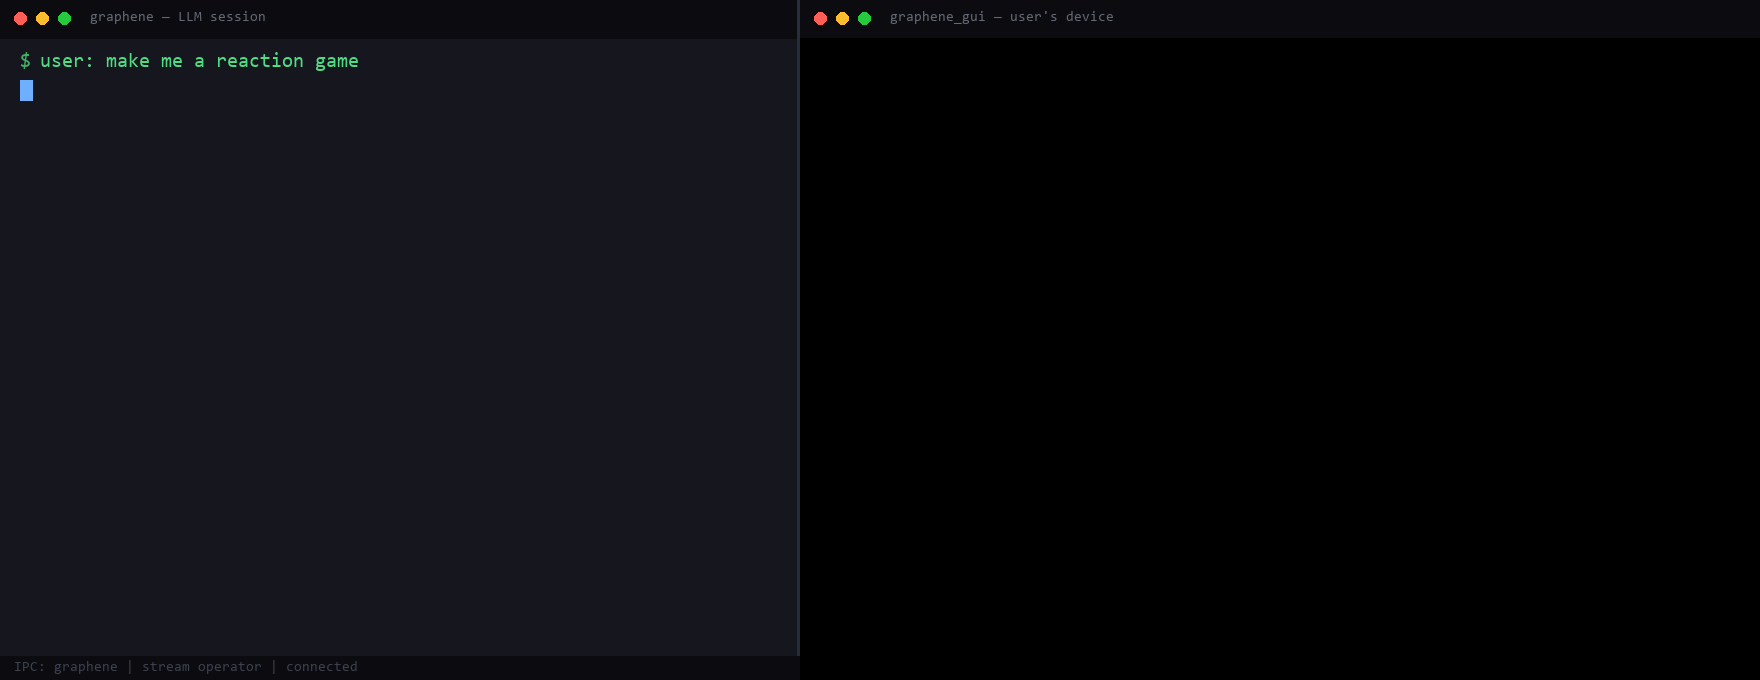Maximize the graphene_gui user's device window
This screenshot has height=680, width=1760.
864,18
